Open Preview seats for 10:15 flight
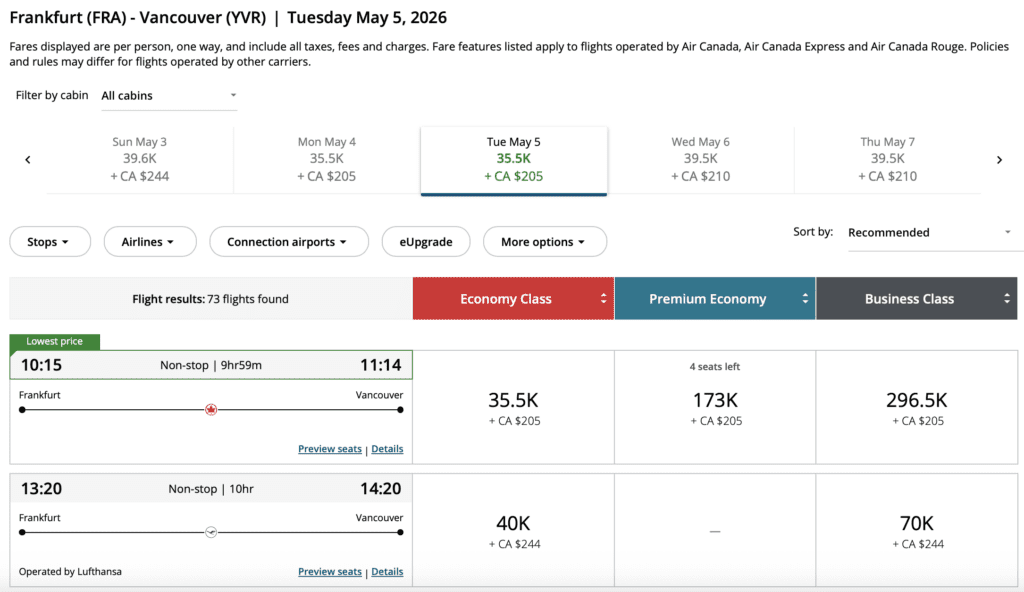 (x=329, y=449)
